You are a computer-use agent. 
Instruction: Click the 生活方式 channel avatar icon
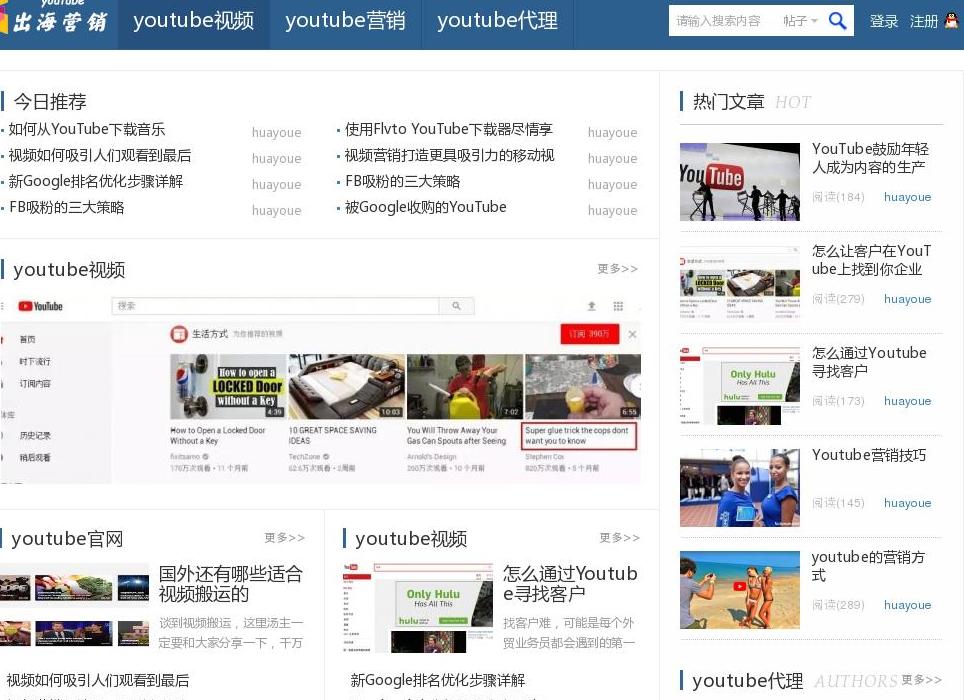(x=178, y=334)
